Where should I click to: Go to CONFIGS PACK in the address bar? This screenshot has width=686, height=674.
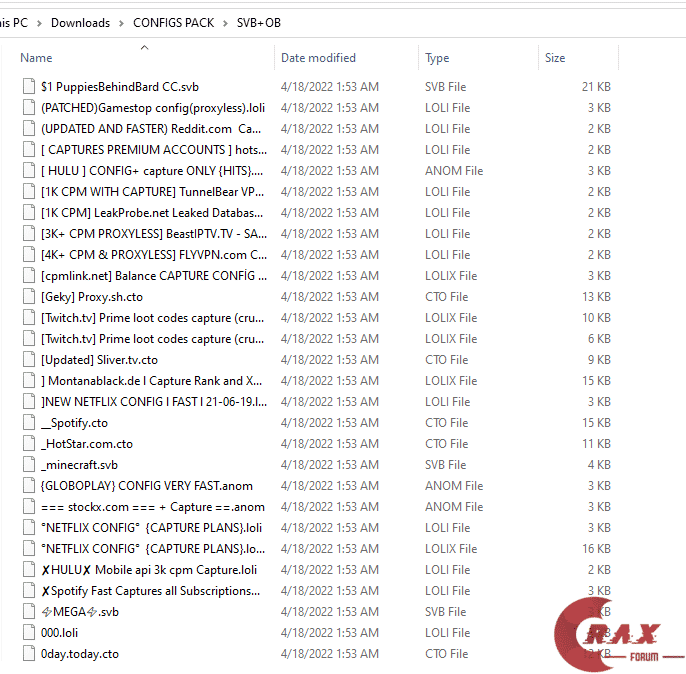click(x=174, y=23)
